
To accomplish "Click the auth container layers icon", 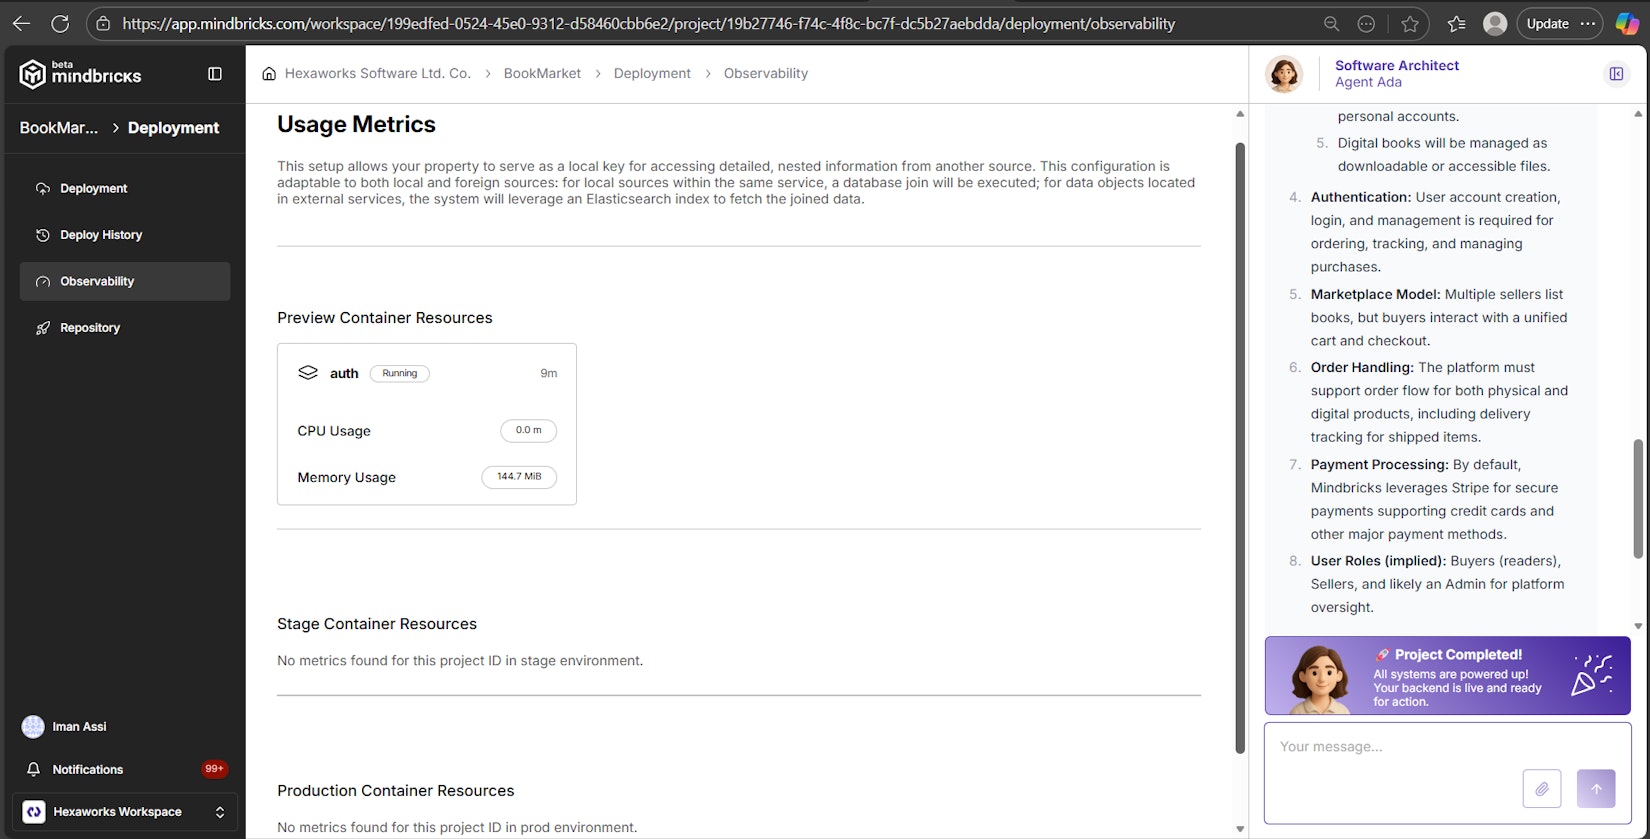I will pyautogui.click(x=308, y=373).
